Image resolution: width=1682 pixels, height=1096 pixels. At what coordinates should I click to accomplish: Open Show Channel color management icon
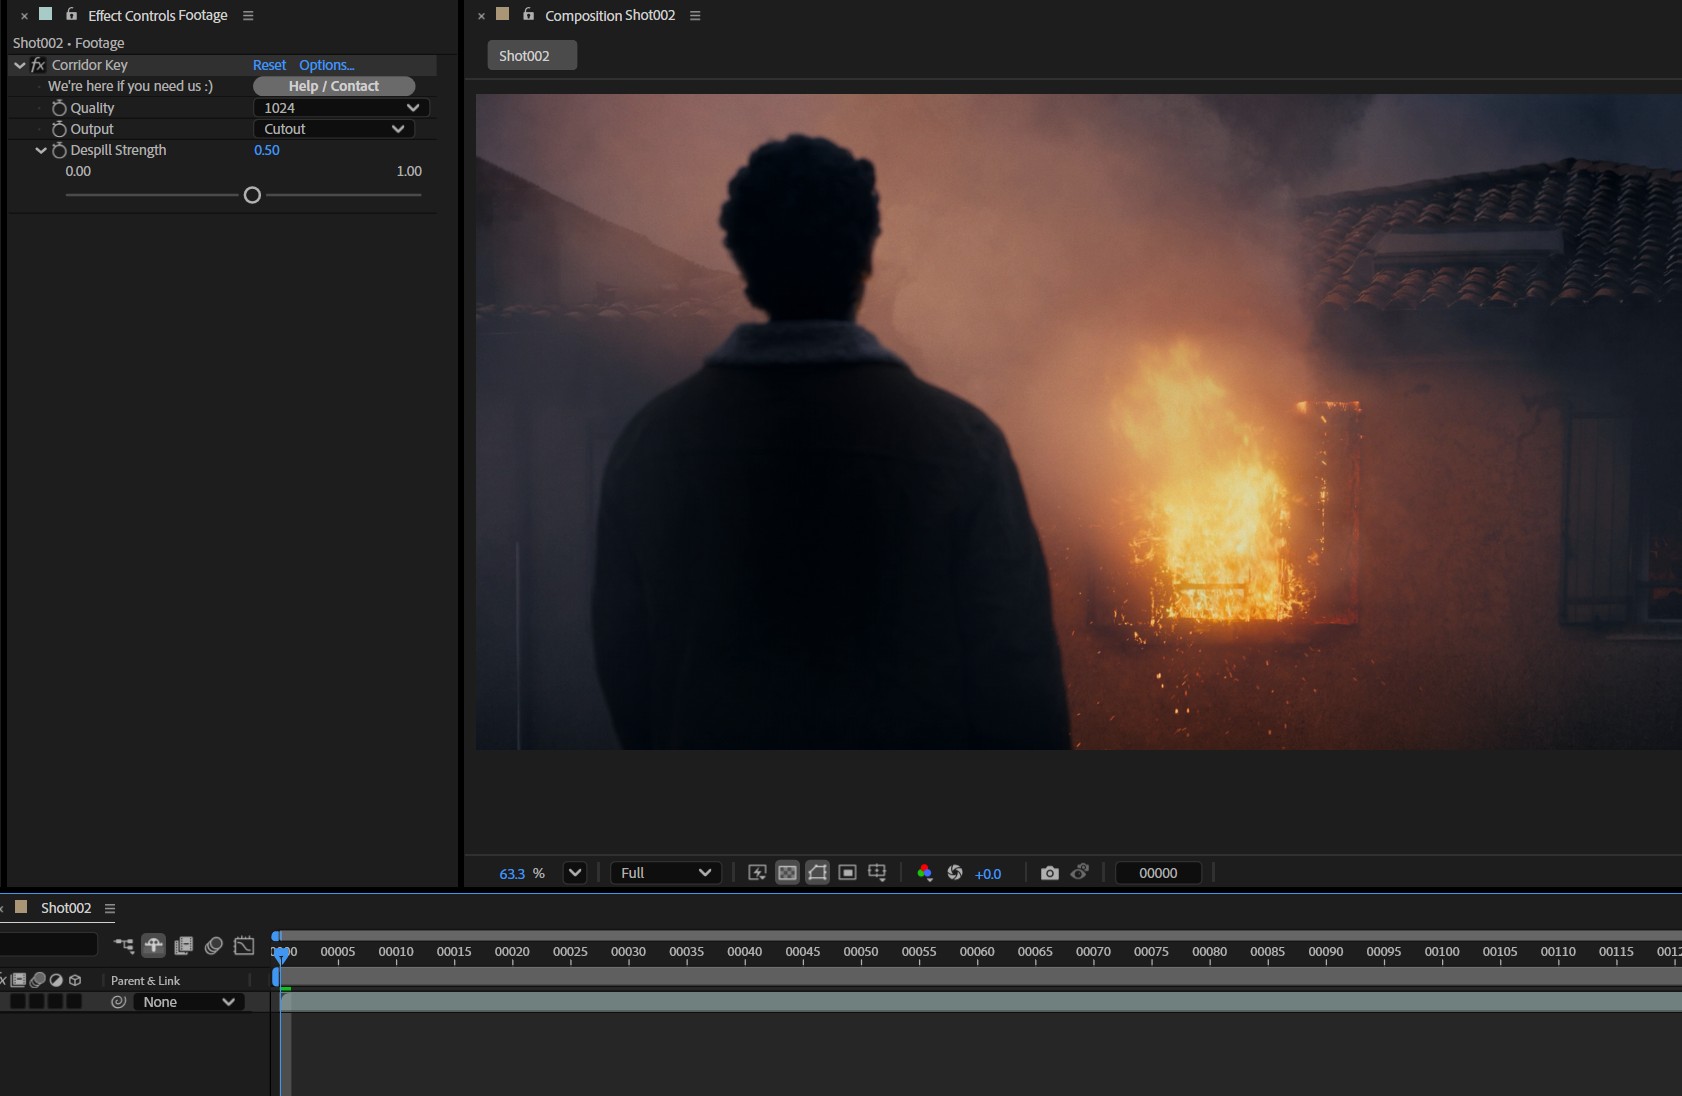pyautogui.click(x=924, y=873)
